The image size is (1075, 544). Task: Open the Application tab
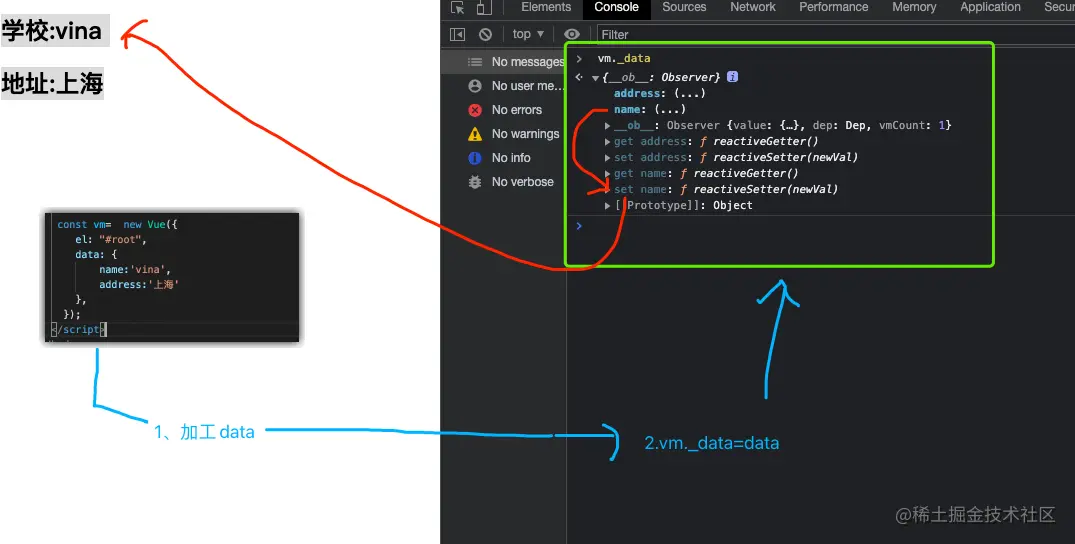(x=990, y=7)
